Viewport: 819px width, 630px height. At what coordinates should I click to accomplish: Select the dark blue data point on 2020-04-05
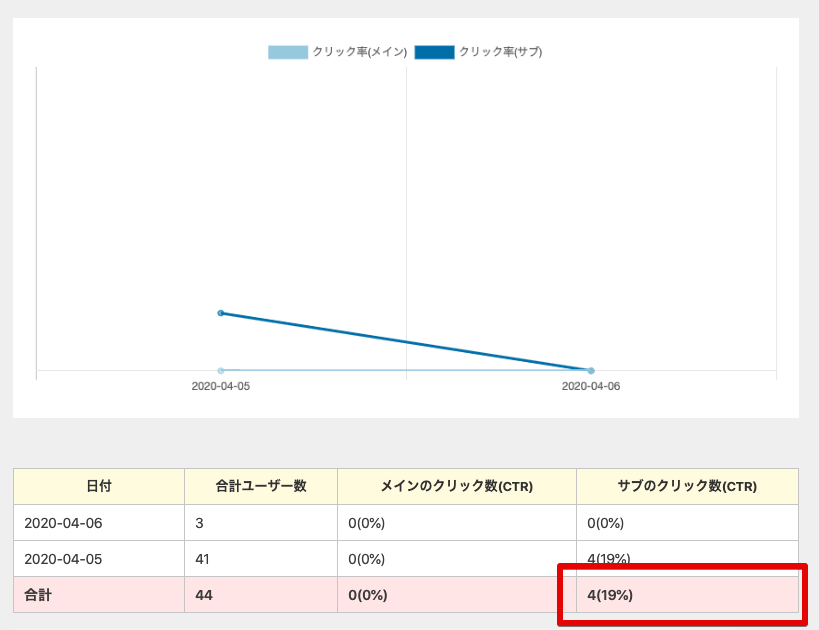221,313
